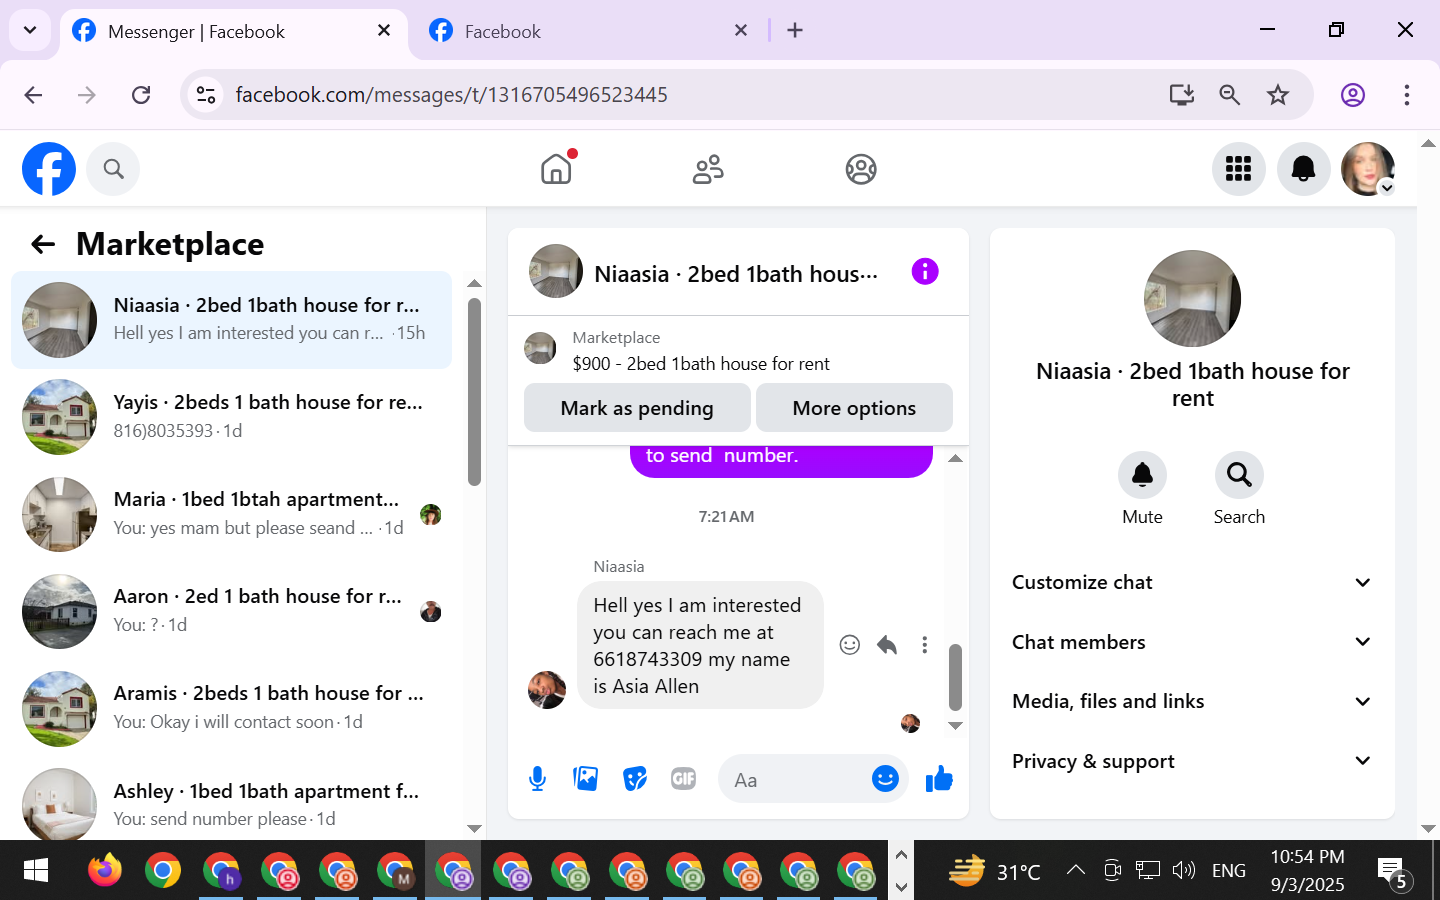1440x900 pixels.
Task: Select the Niaasia conversation in list
Action: pos(232,320)
